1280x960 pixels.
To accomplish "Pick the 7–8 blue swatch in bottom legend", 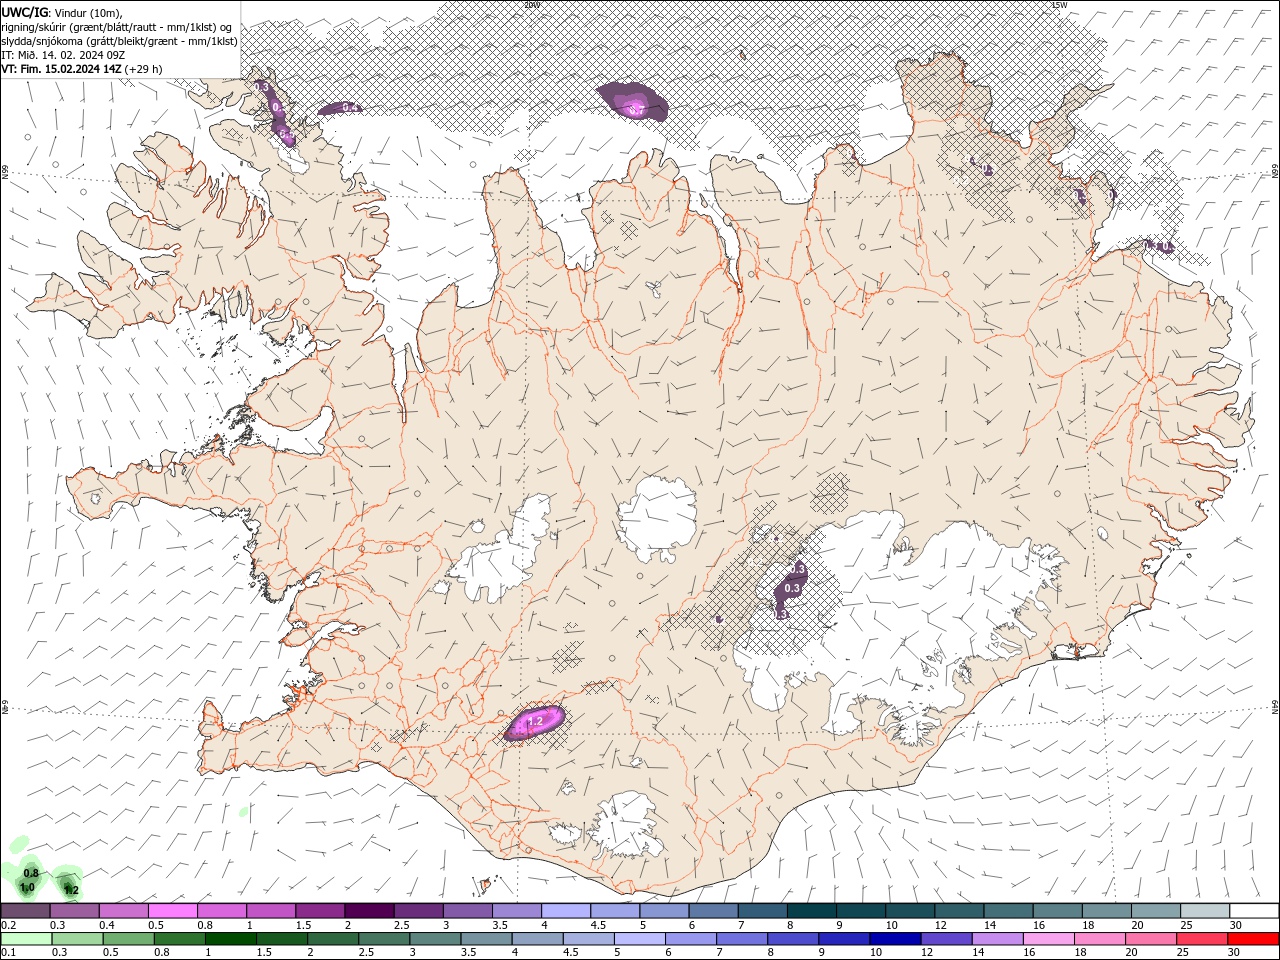I will click(741, 939).
